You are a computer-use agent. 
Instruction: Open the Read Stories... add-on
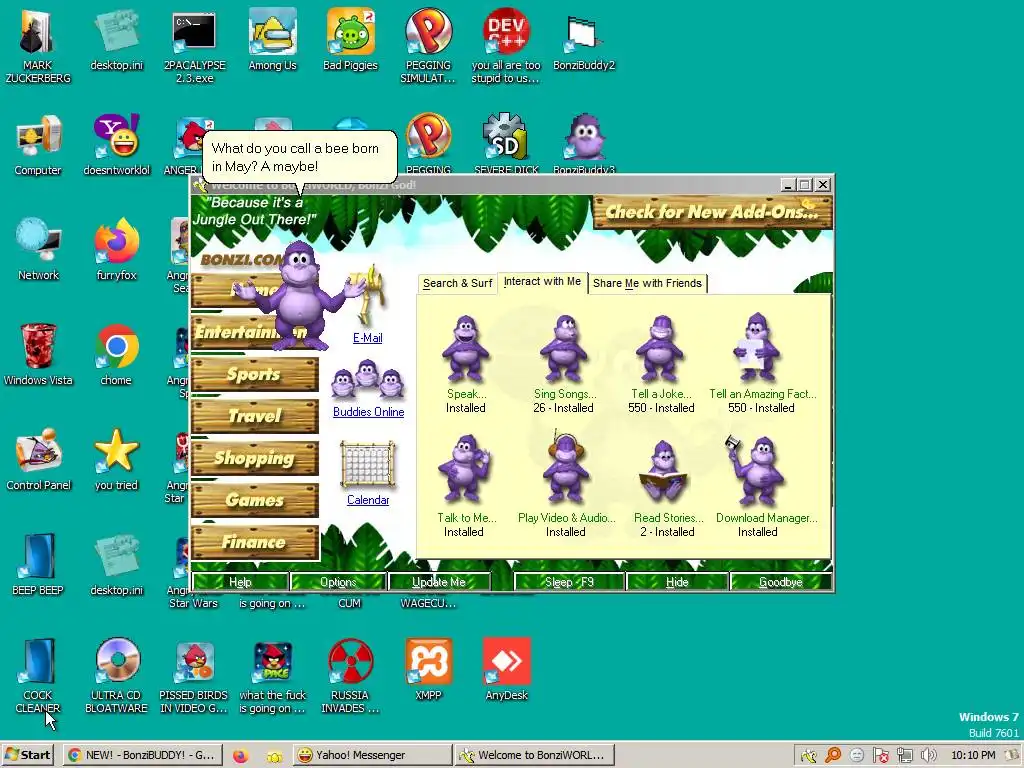coord(663,473)
